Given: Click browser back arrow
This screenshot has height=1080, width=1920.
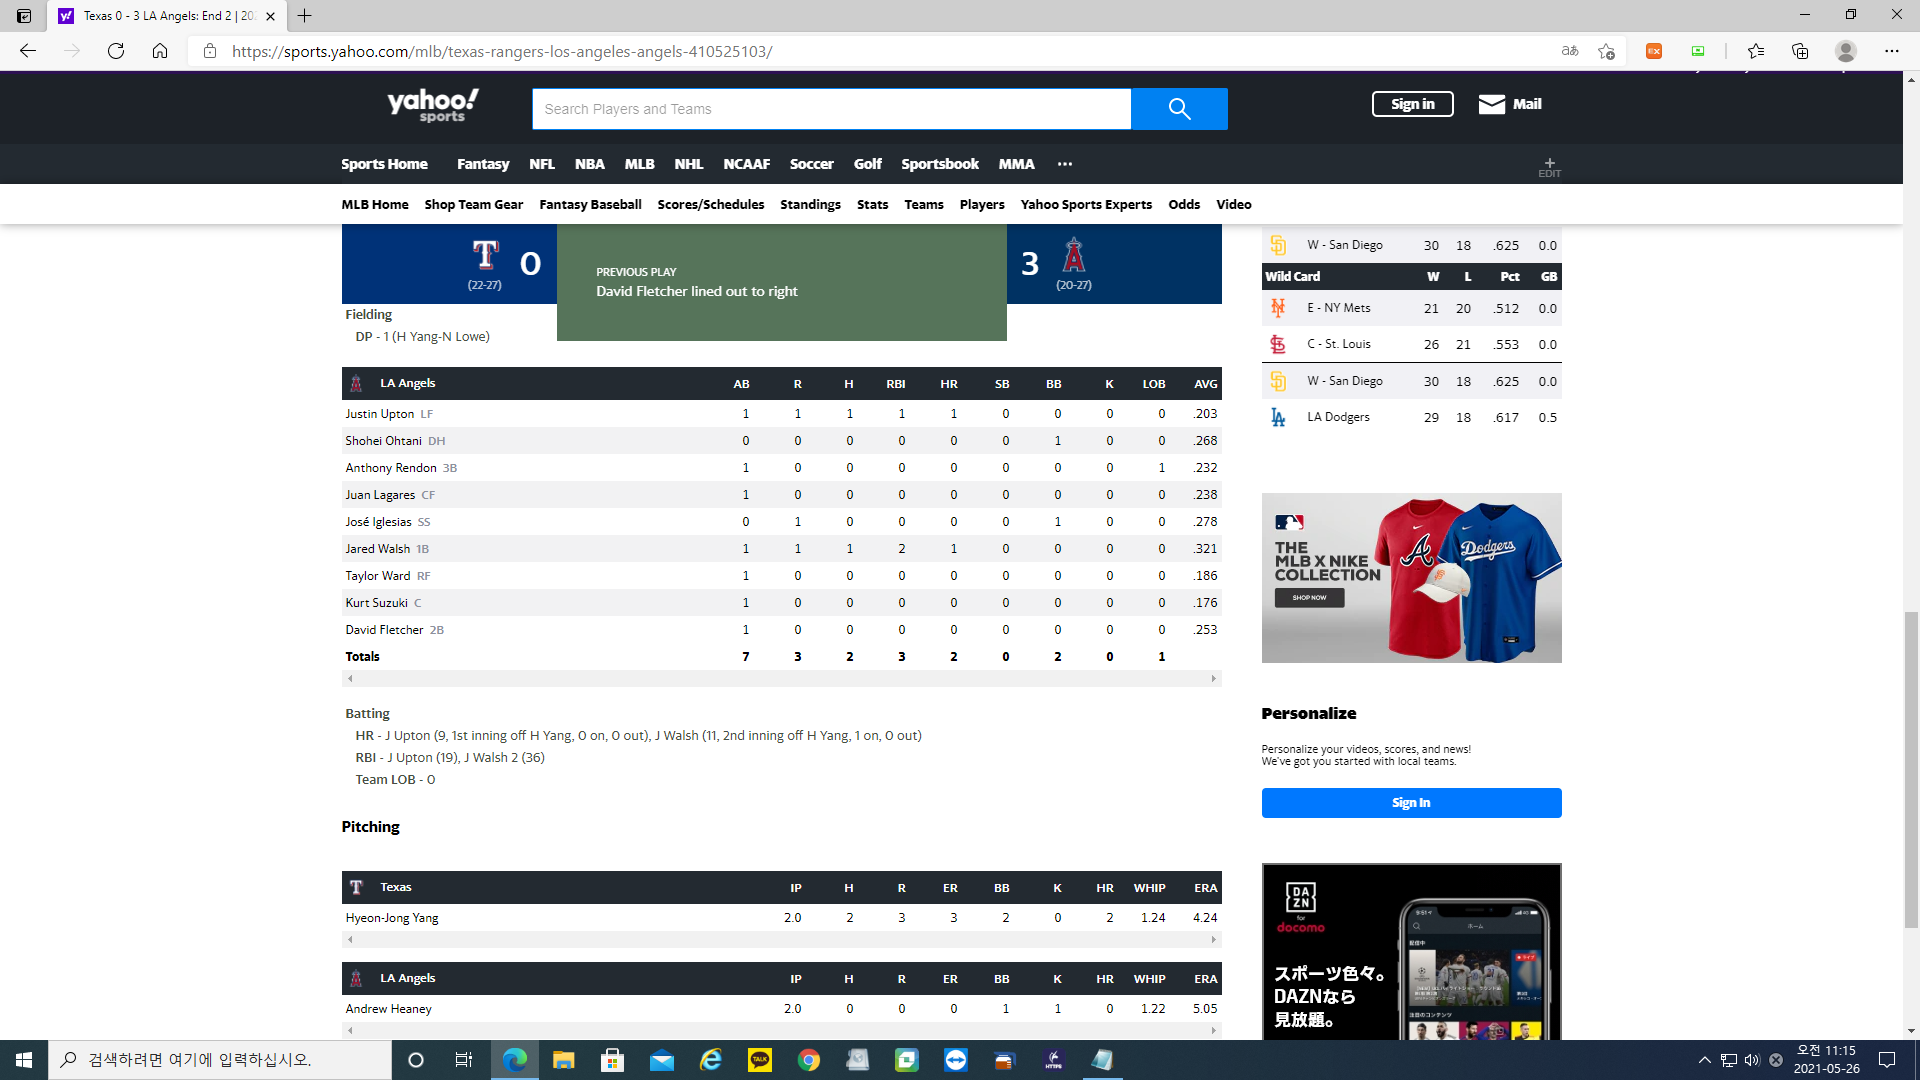Looking at the screenshot, I should [28, 51].
